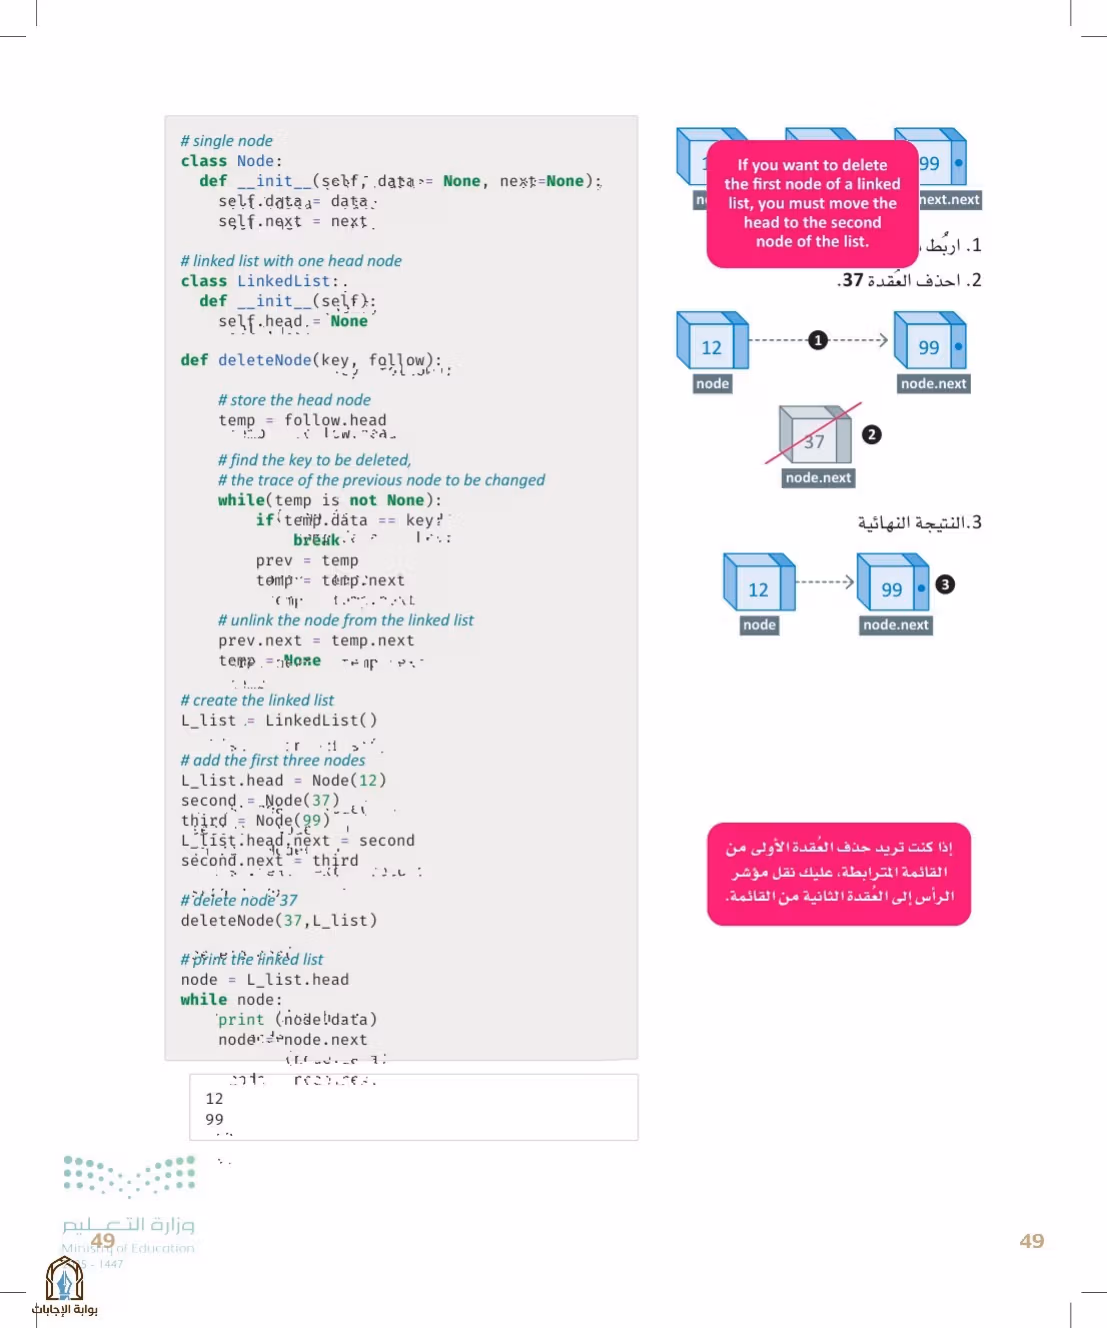Select comment '# unlink the node from the linked list'

click(346, 620)
